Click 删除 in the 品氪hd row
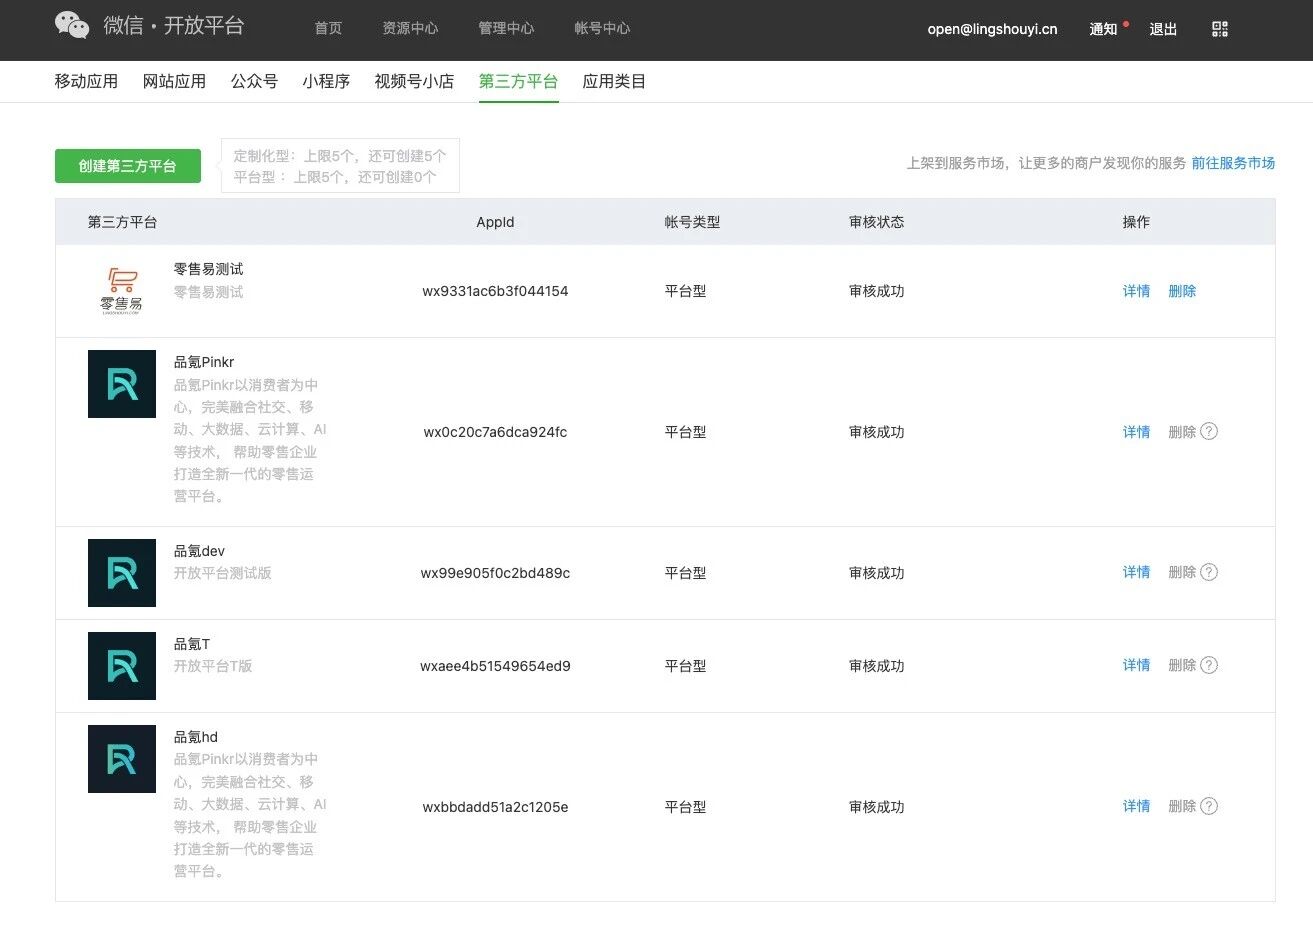This screenshot has width=1313, height=942. (x=1182, y=806)
